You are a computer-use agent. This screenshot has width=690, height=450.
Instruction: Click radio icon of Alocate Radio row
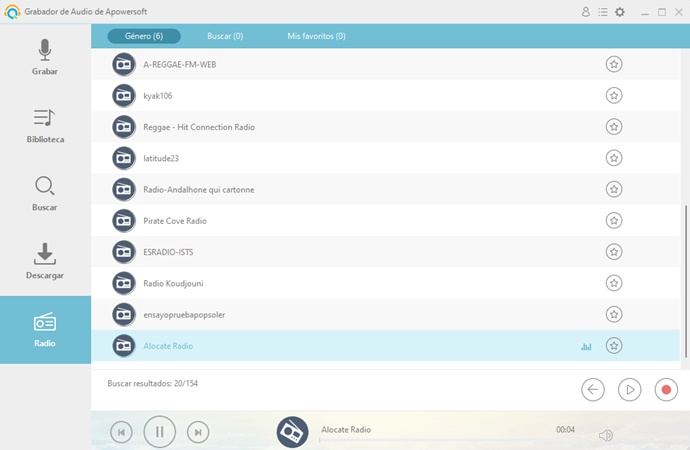[124, 346]
